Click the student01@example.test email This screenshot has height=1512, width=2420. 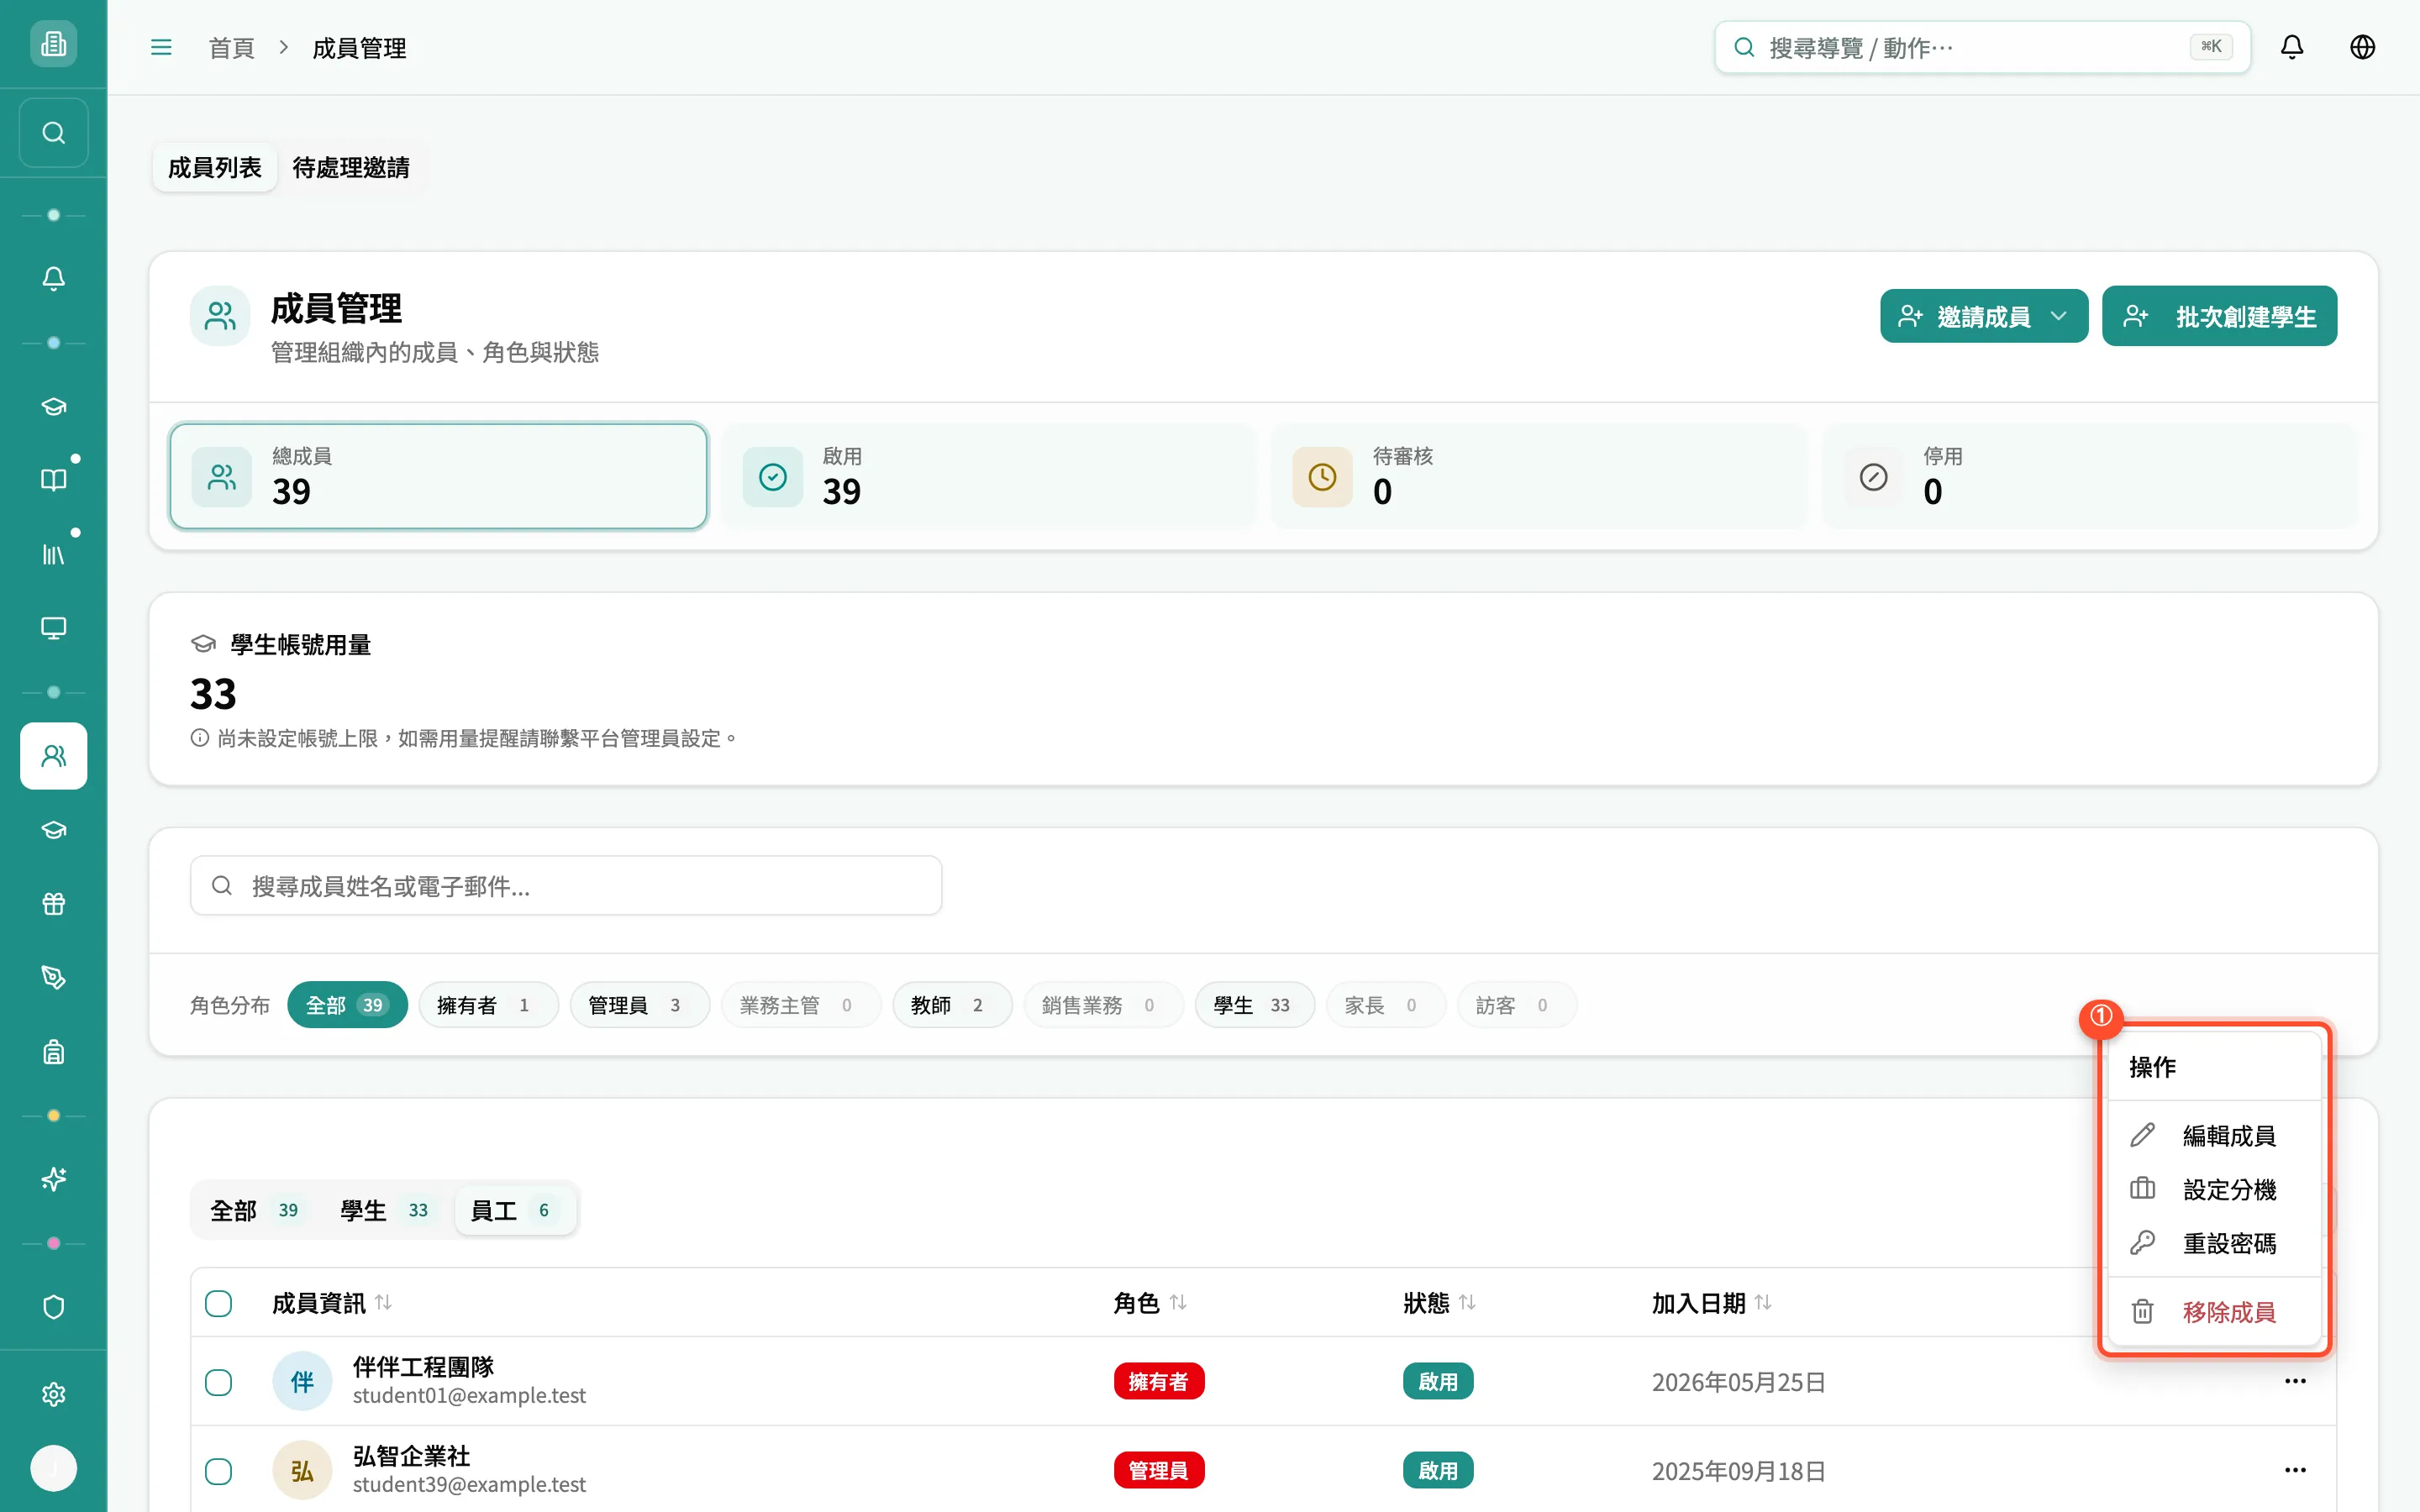point(469,1395)
